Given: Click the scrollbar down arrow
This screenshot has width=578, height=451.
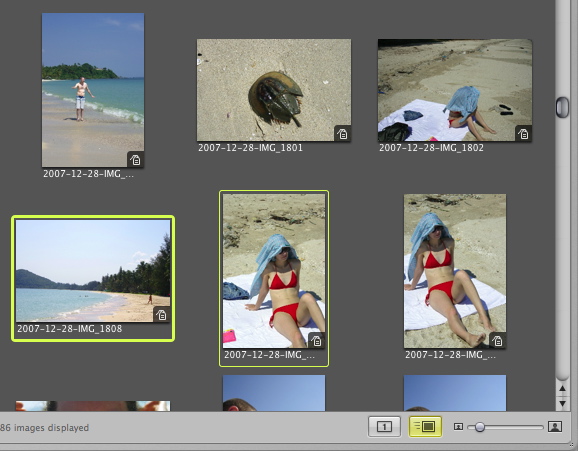Looking at the screenshot, I should point(563,403).
